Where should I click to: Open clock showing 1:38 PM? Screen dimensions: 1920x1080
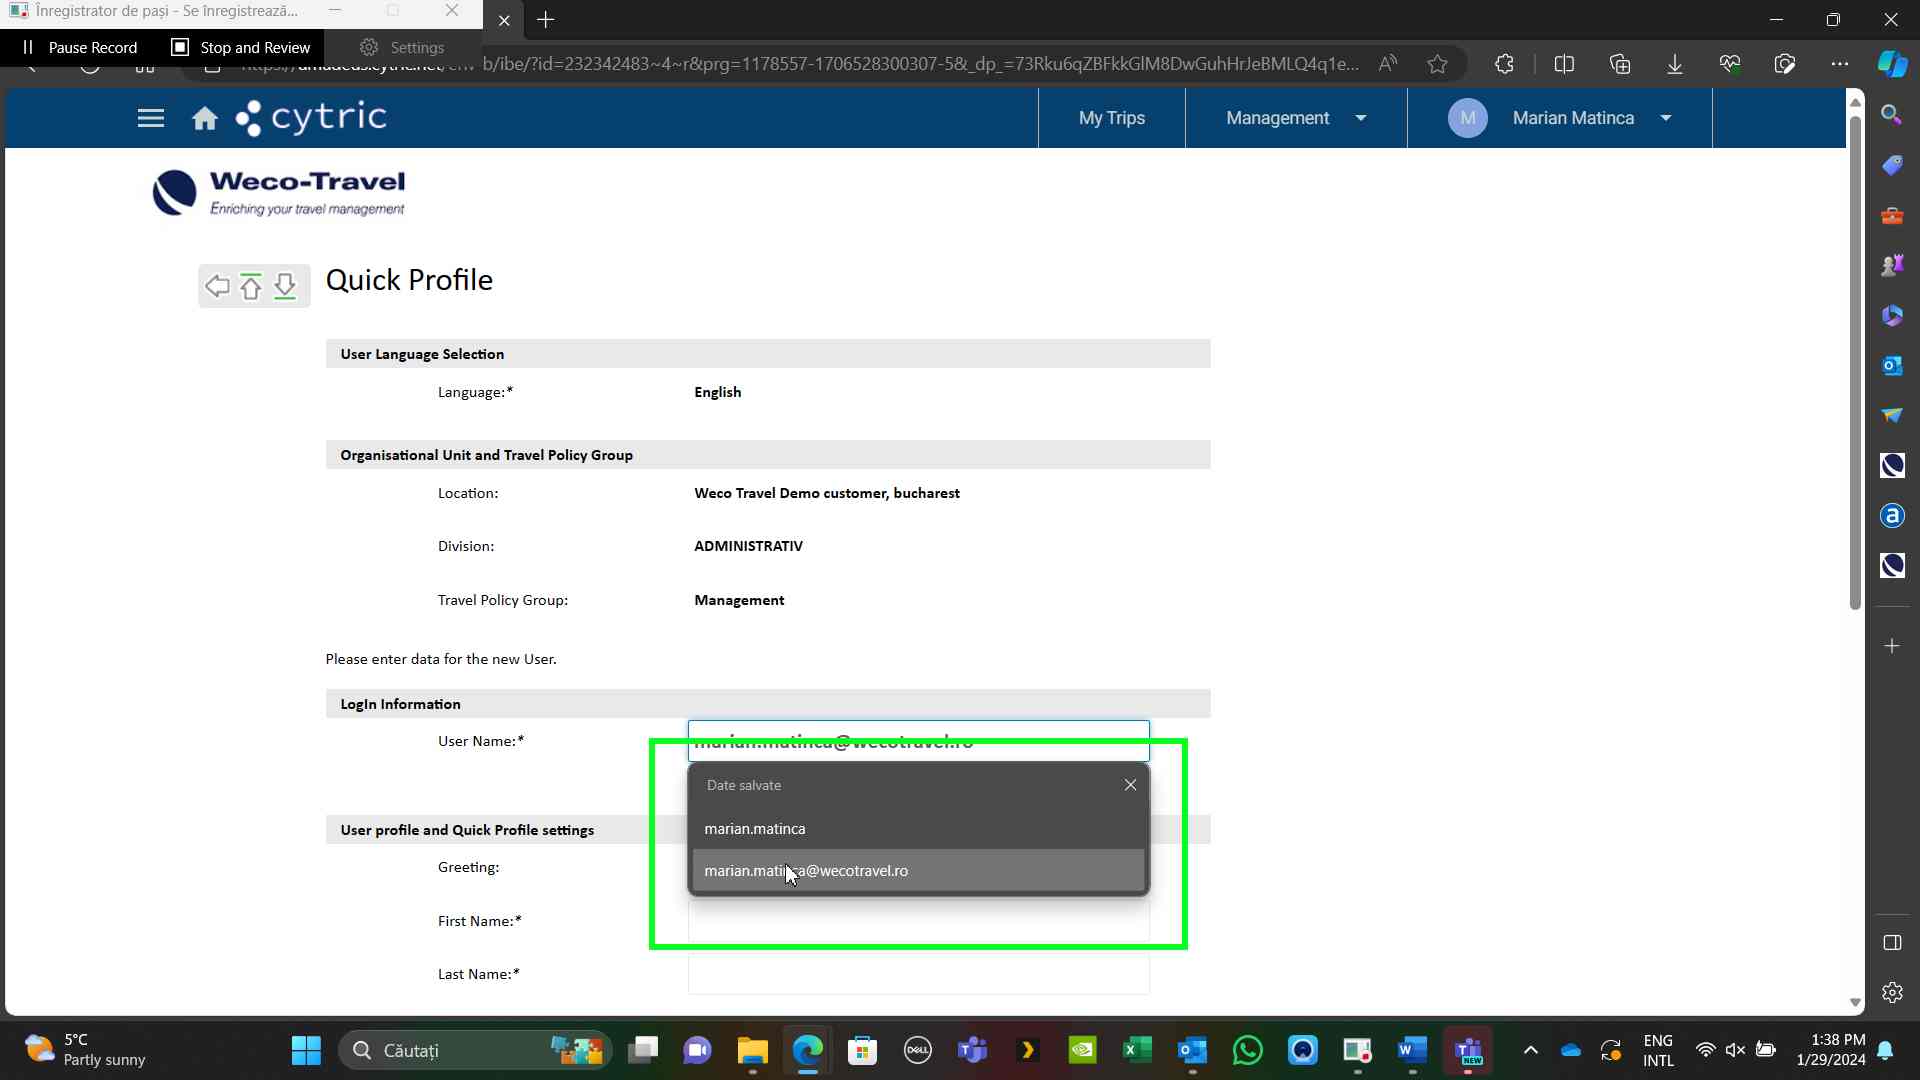tap(1830, 1050)
